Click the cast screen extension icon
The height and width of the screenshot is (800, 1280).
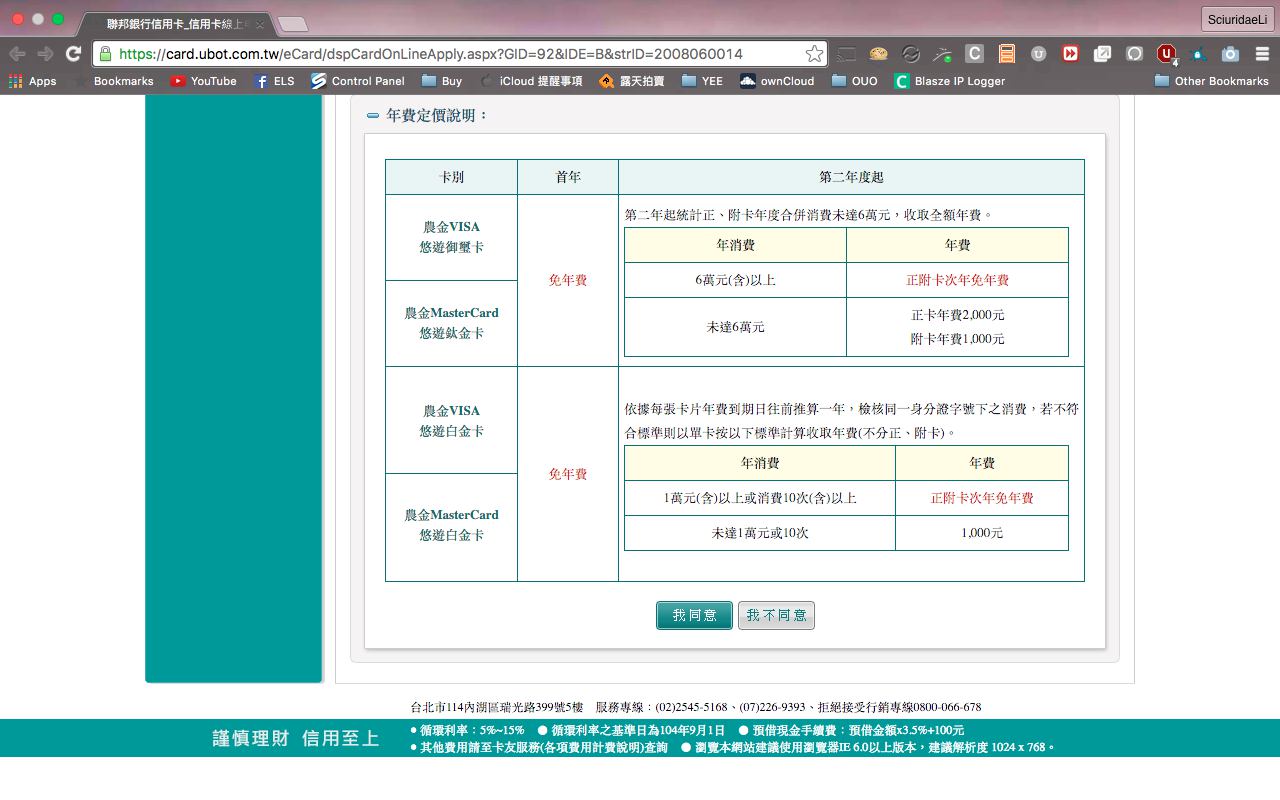[847, 54]
